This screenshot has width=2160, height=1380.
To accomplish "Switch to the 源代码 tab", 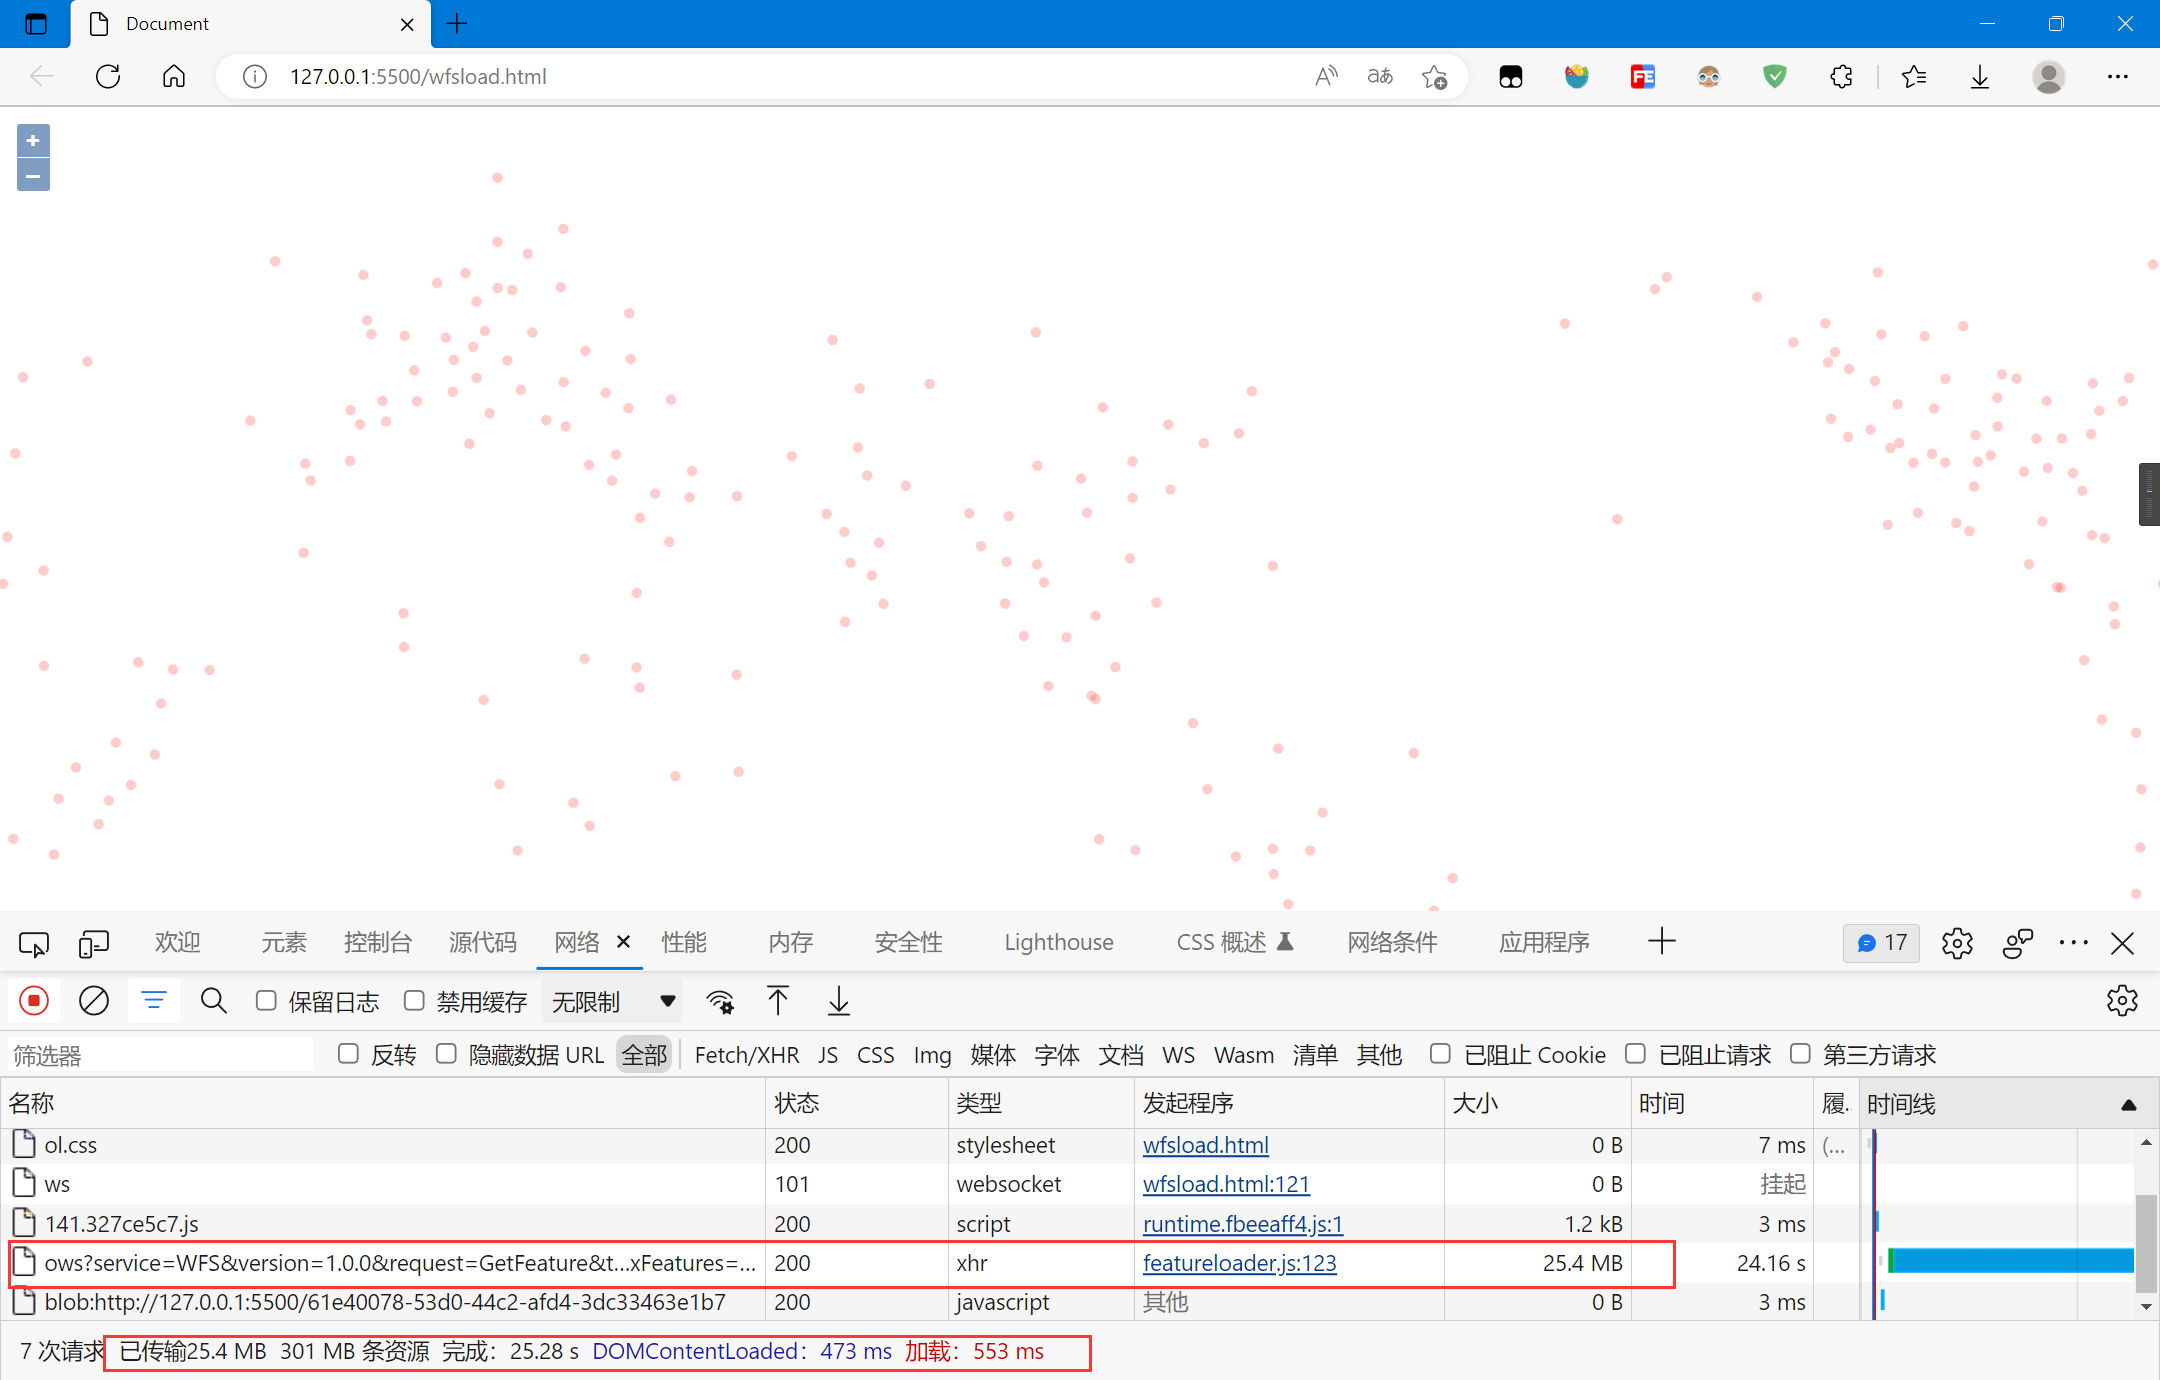I will [483, 943].
